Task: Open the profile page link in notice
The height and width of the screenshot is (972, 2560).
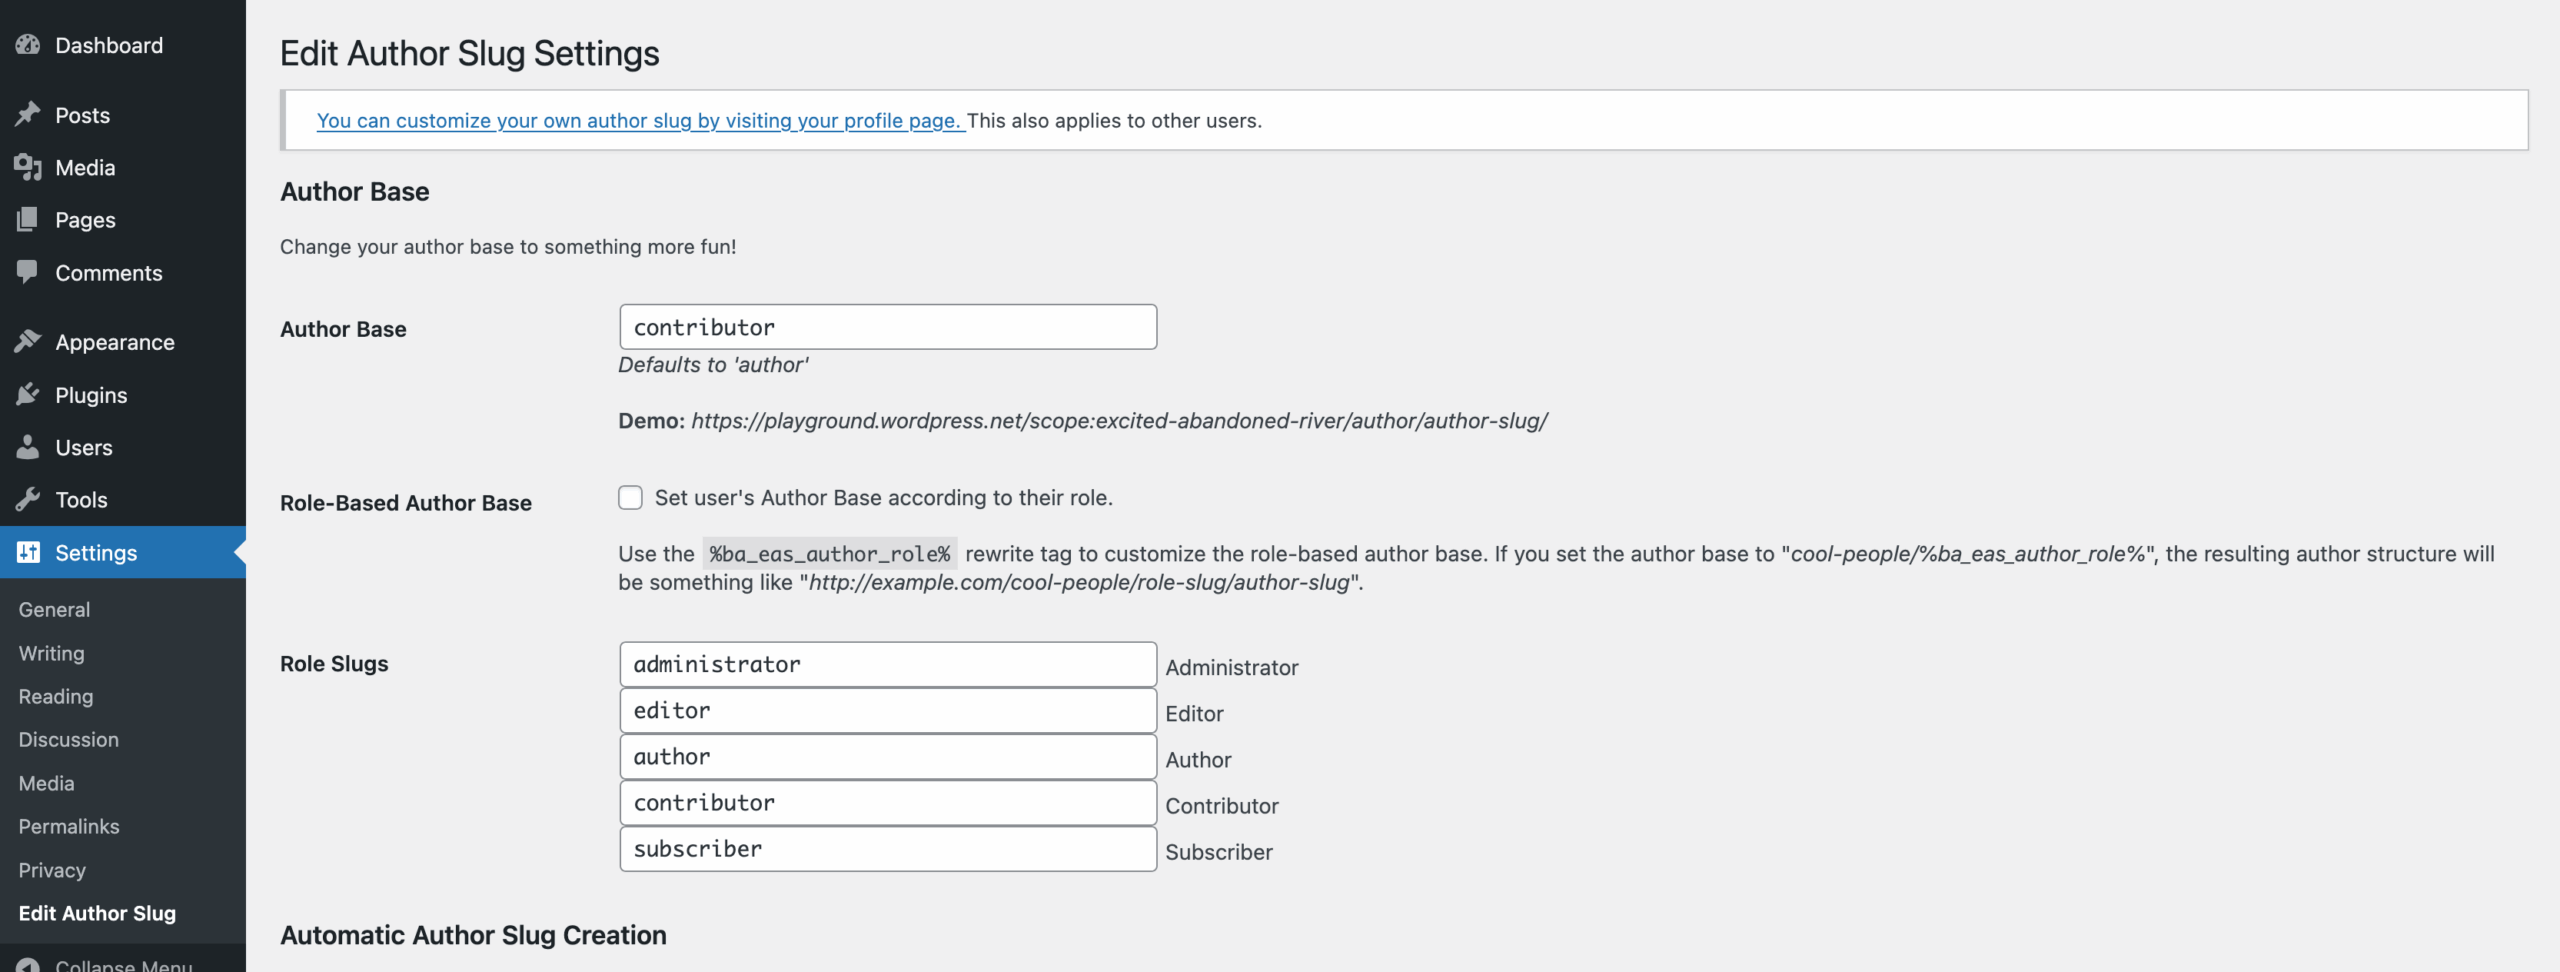Action: coord(640,121)
